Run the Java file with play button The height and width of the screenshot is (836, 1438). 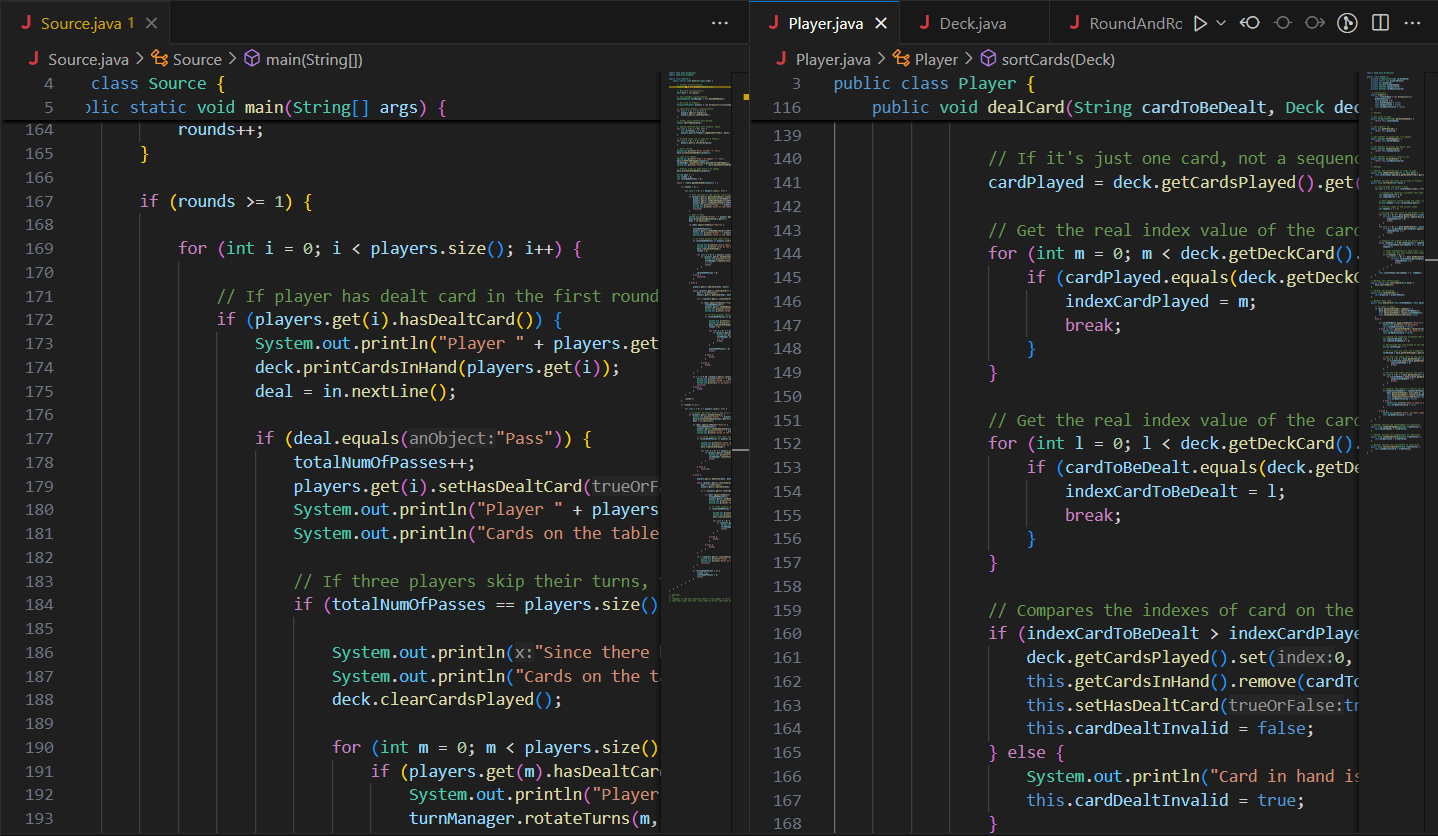pyautogui.click(x=1200, y=23)
